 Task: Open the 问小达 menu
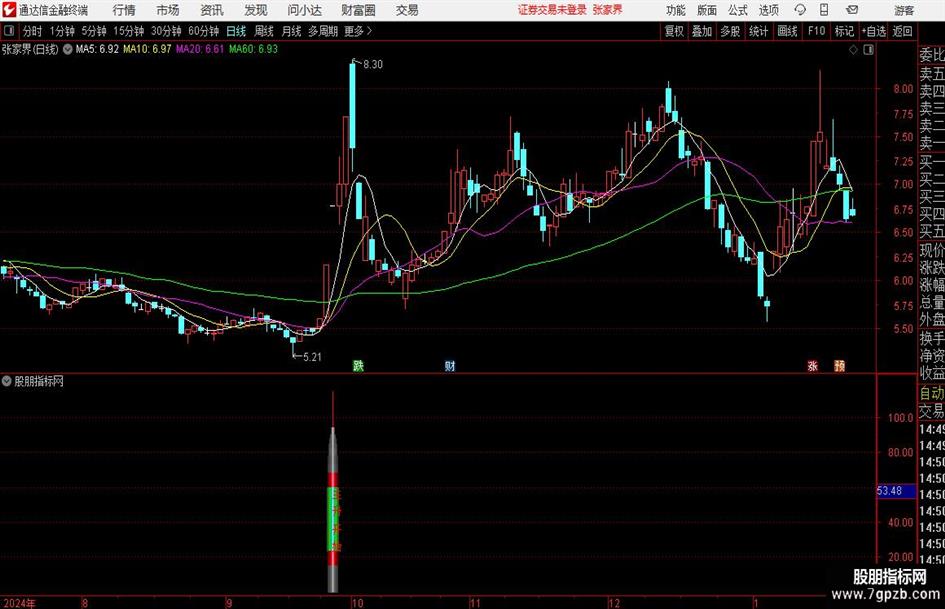304,10
